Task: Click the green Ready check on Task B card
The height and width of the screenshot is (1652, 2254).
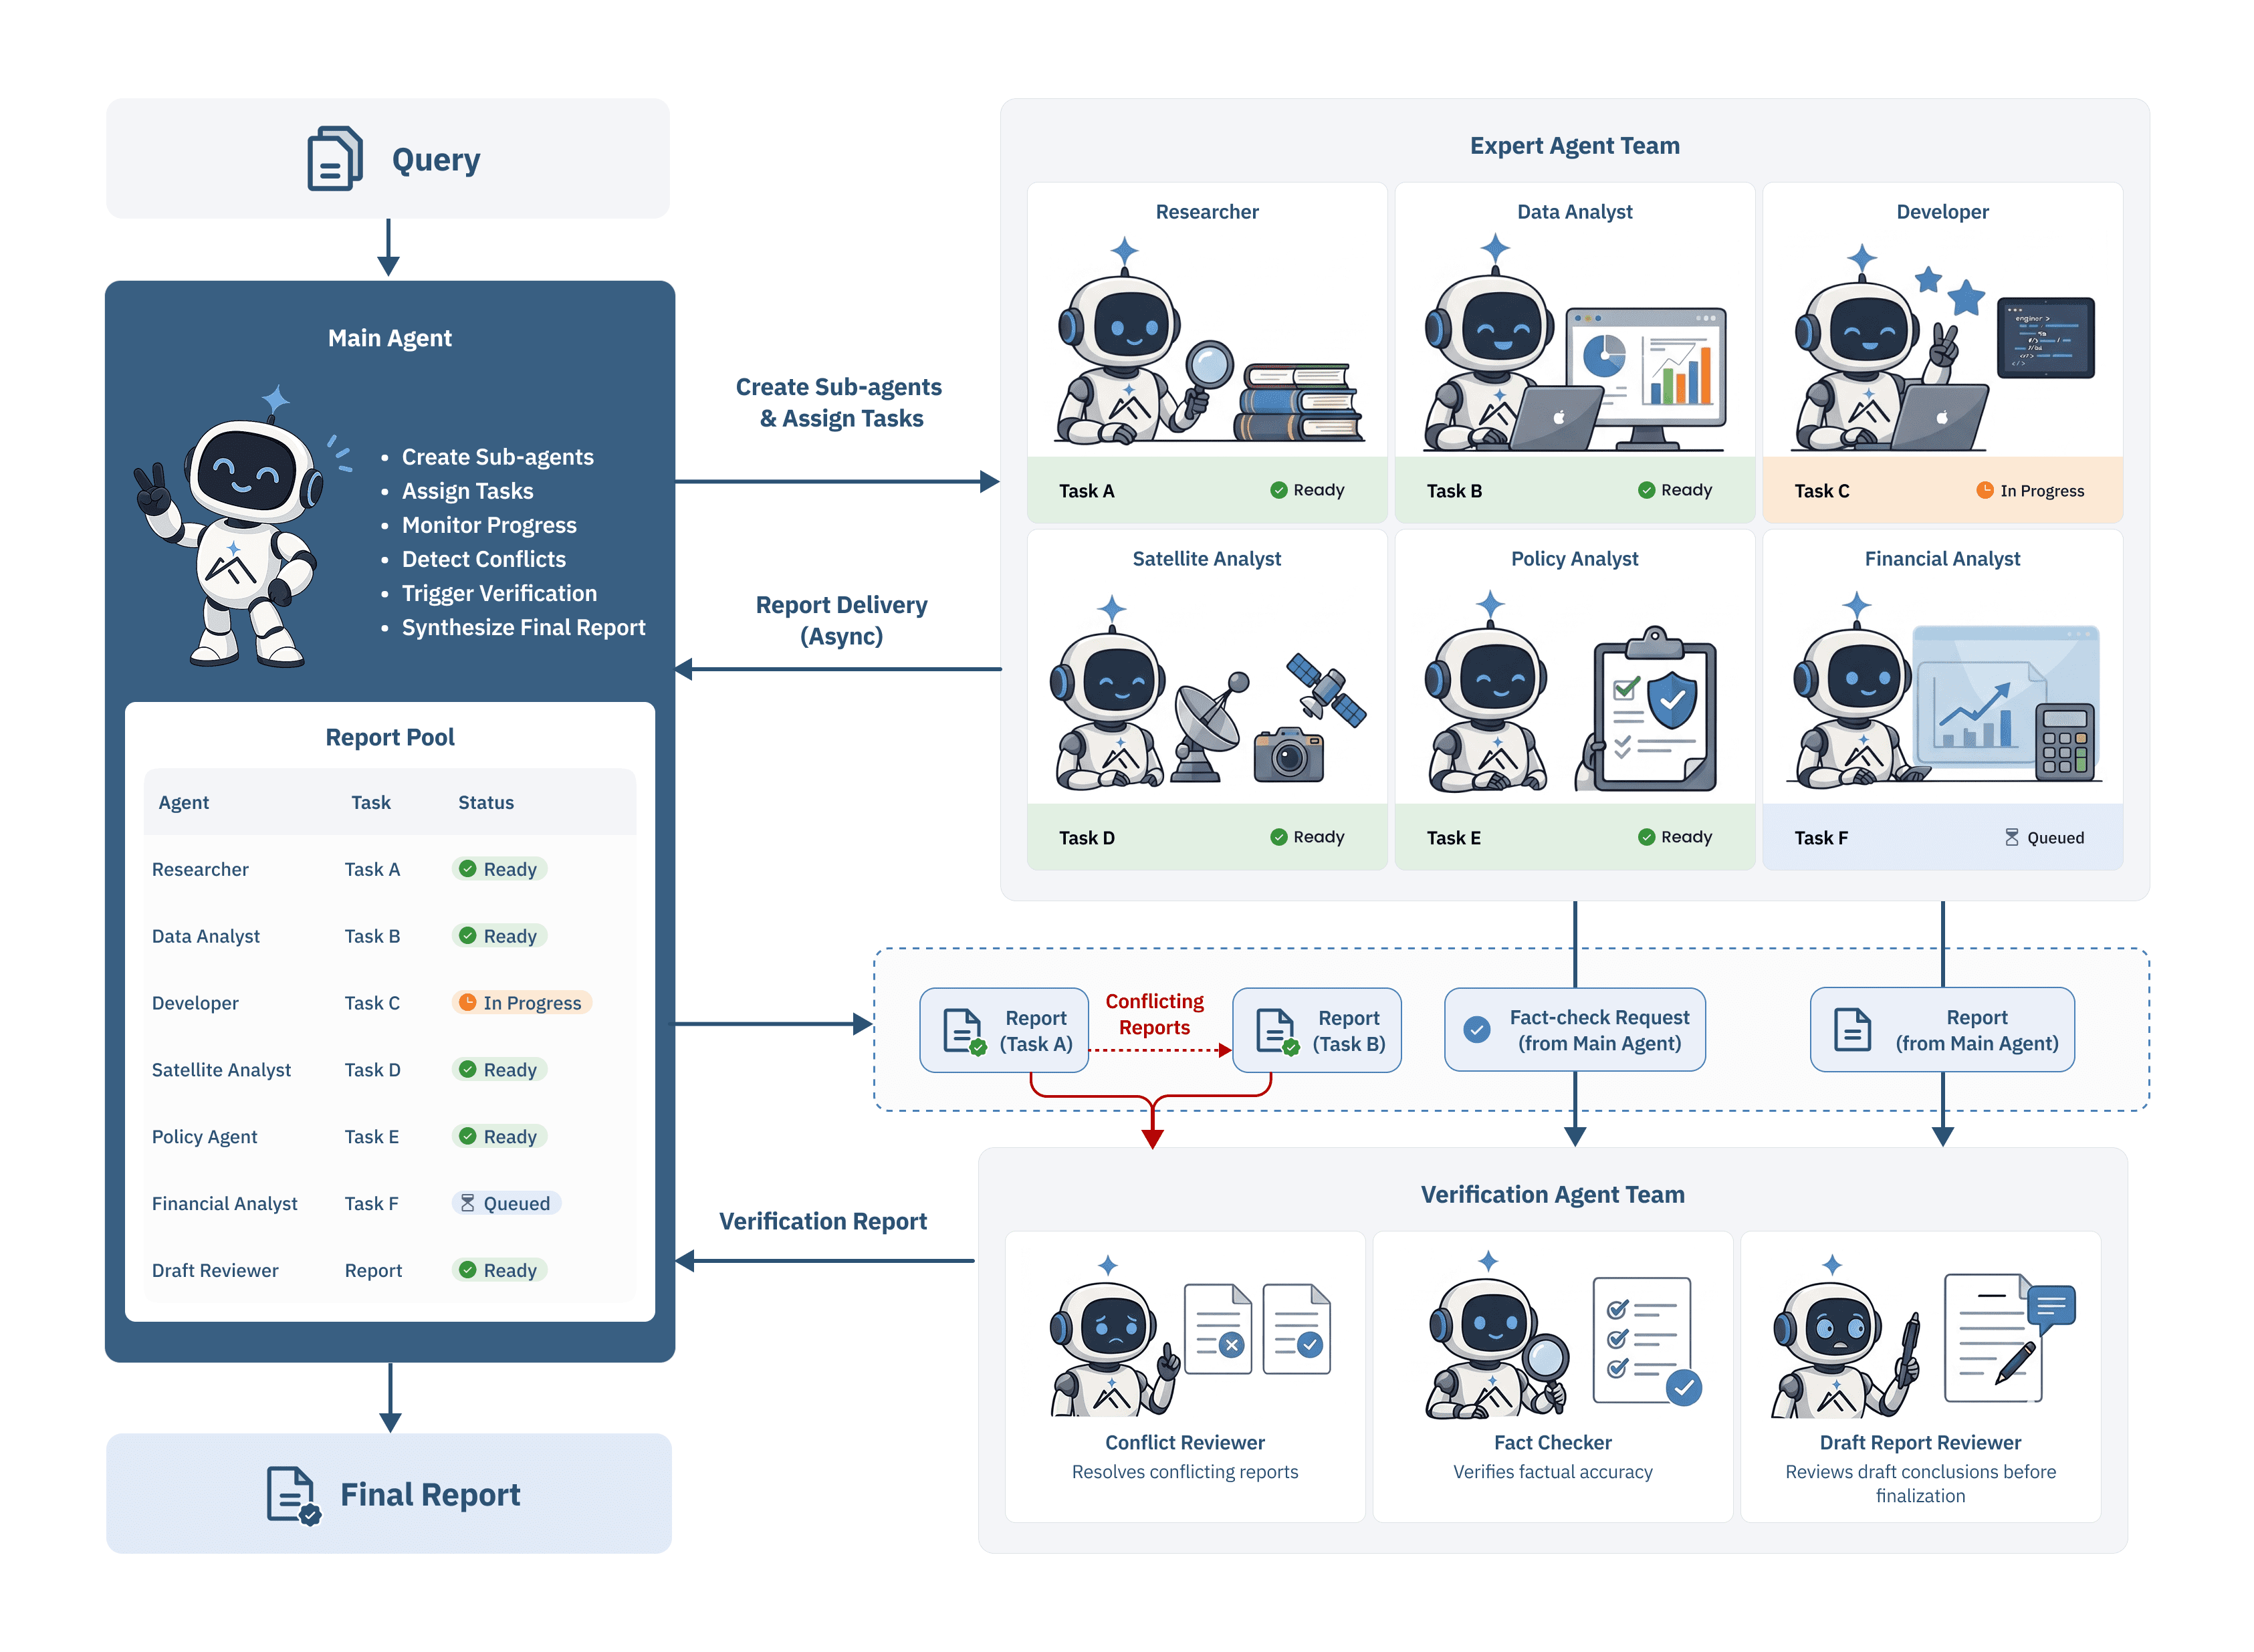Action: tap(1646, 490)
